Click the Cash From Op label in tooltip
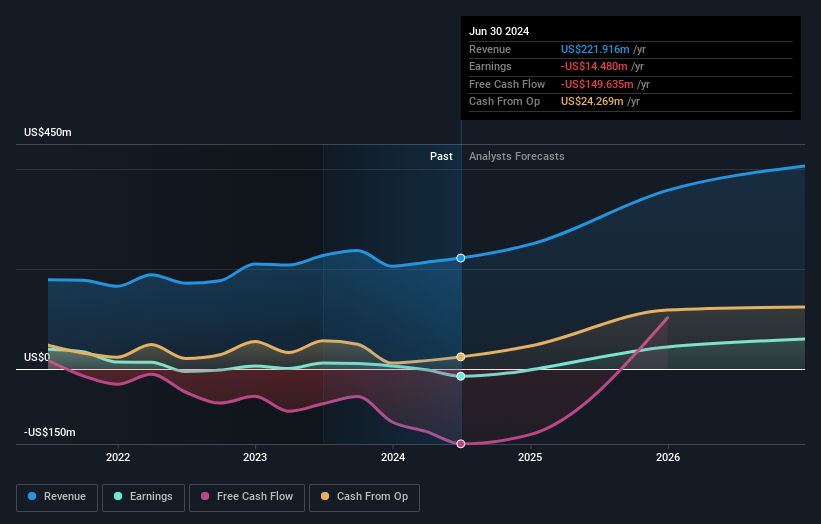 504,102
